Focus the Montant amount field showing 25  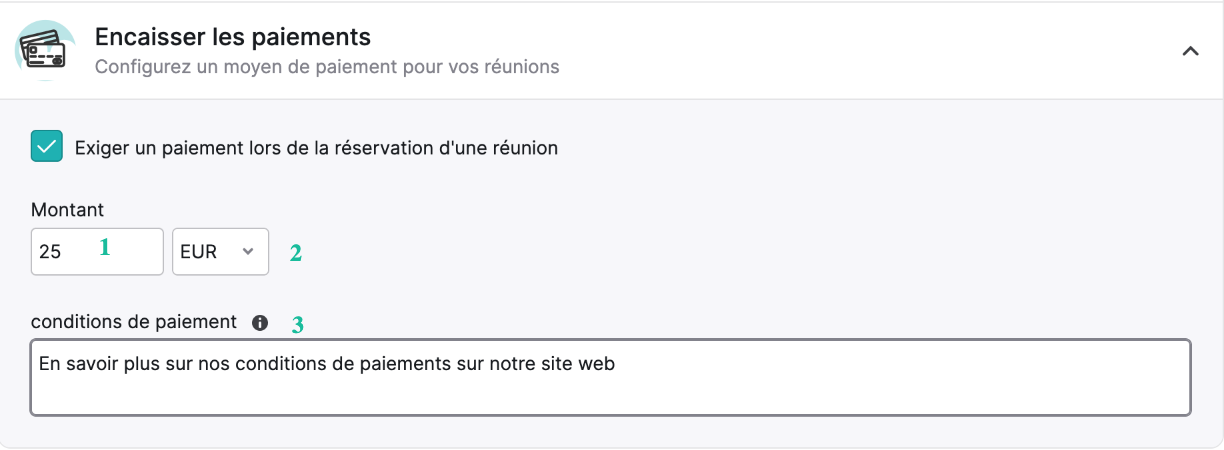[x=97, y=251]
